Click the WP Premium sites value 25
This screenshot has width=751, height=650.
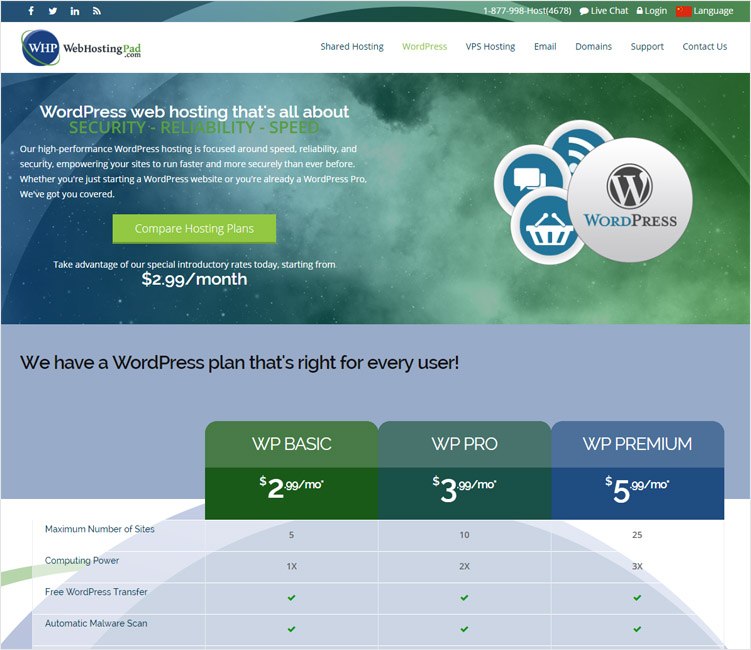637,535
